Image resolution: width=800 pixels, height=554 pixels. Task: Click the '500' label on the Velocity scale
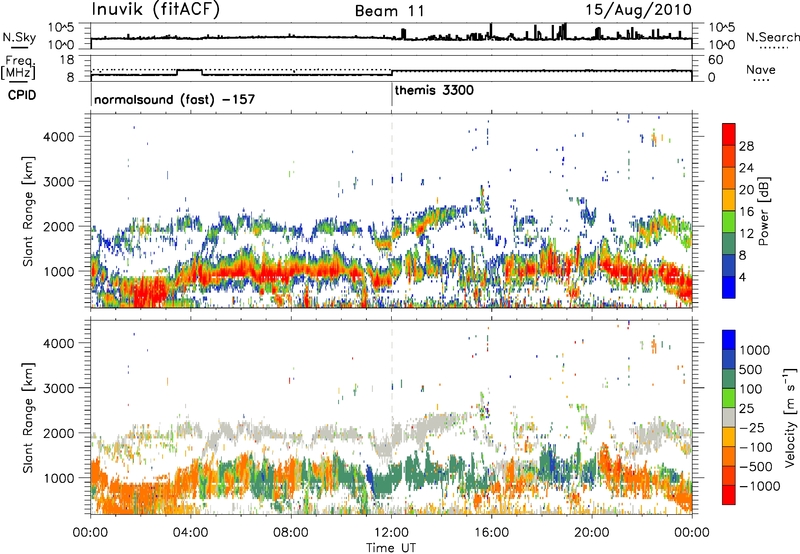751,369
